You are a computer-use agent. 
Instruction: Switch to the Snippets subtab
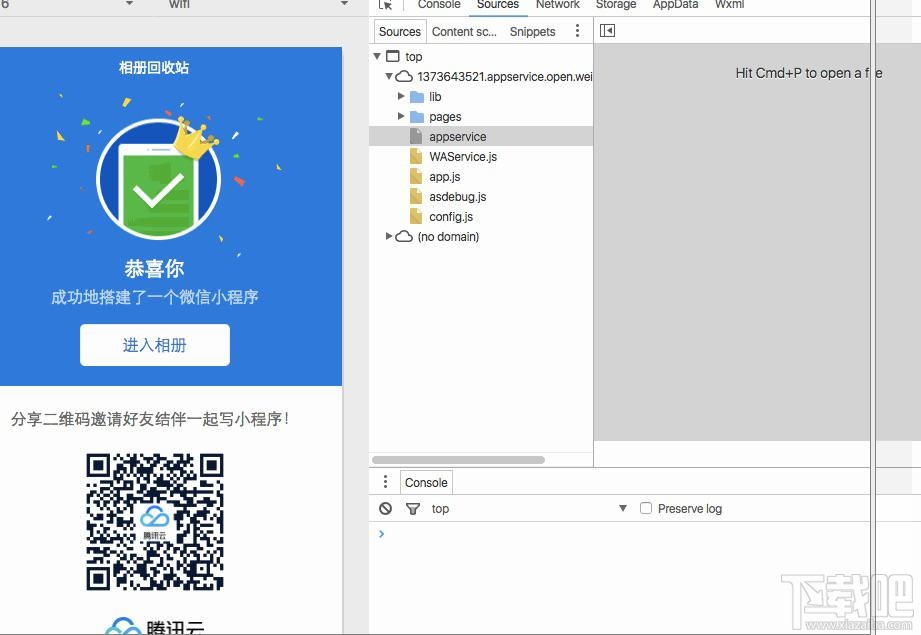532,31
